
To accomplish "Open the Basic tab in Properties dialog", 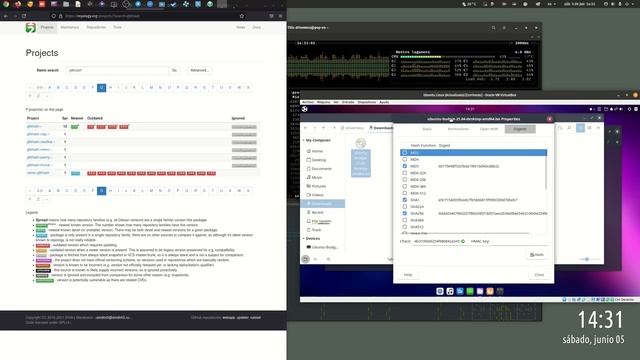I will tap(427, 129).
